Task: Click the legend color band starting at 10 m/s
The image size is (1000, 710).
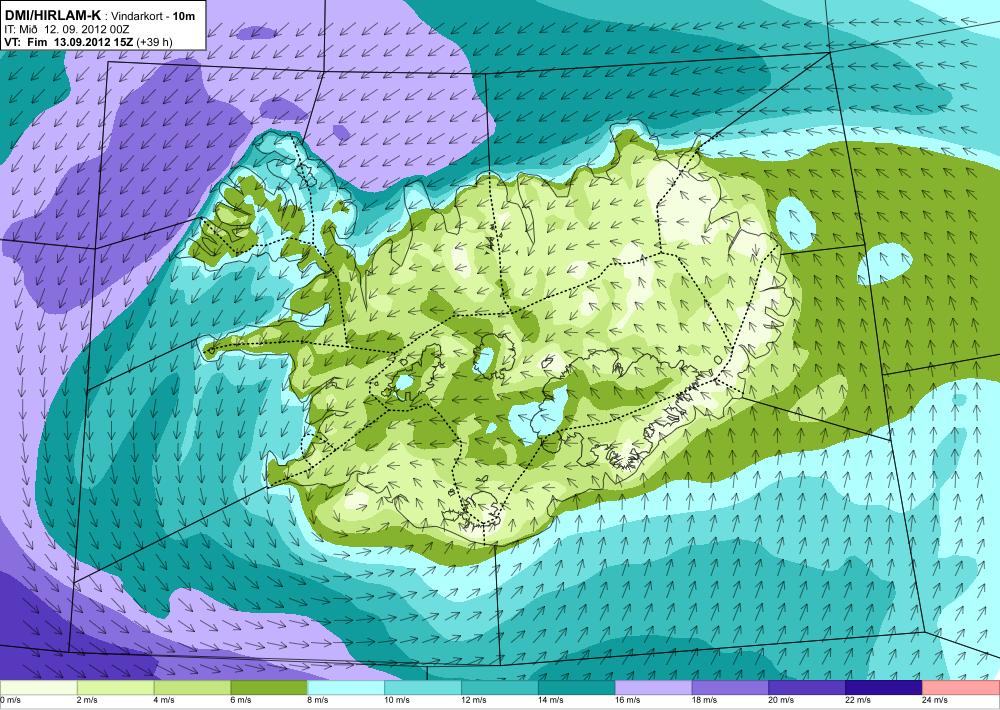Action: (x=422, y=688)
